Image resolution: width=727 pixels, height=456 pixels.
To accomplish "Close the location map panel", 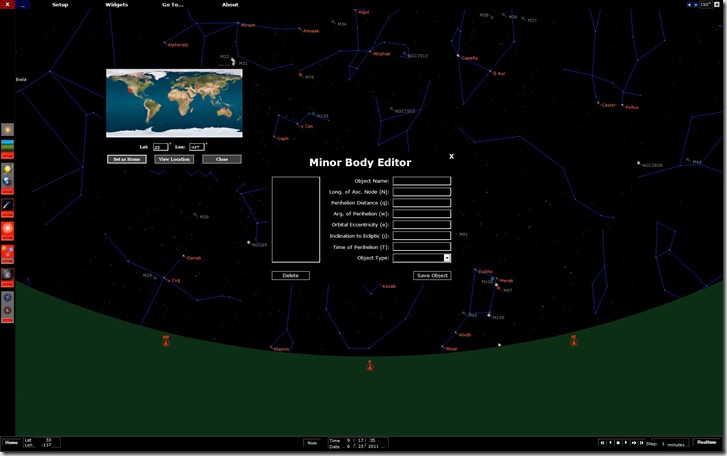I will coord(222,159).
